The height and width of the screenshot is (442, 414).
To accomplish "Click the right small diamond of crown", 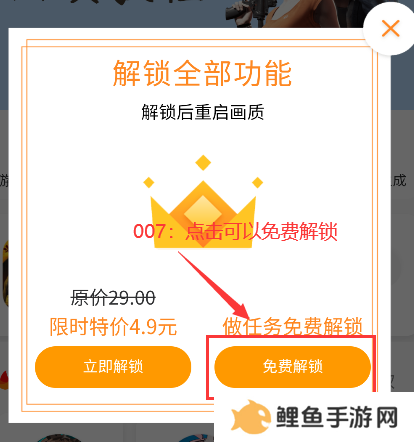I will tap(257, 182).
